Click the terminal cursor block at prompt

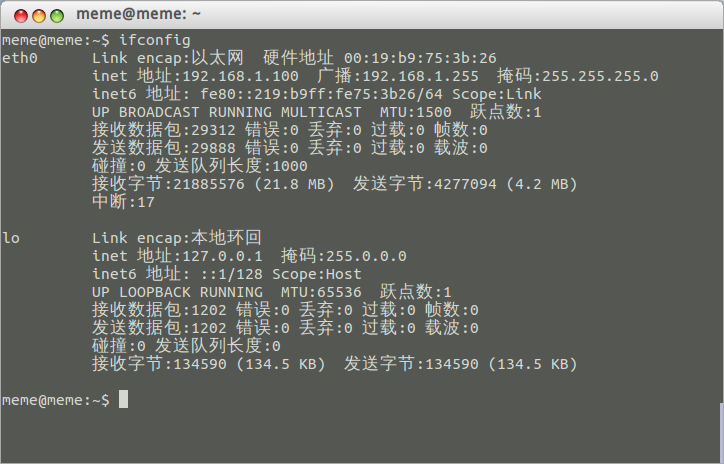point(123,399)
